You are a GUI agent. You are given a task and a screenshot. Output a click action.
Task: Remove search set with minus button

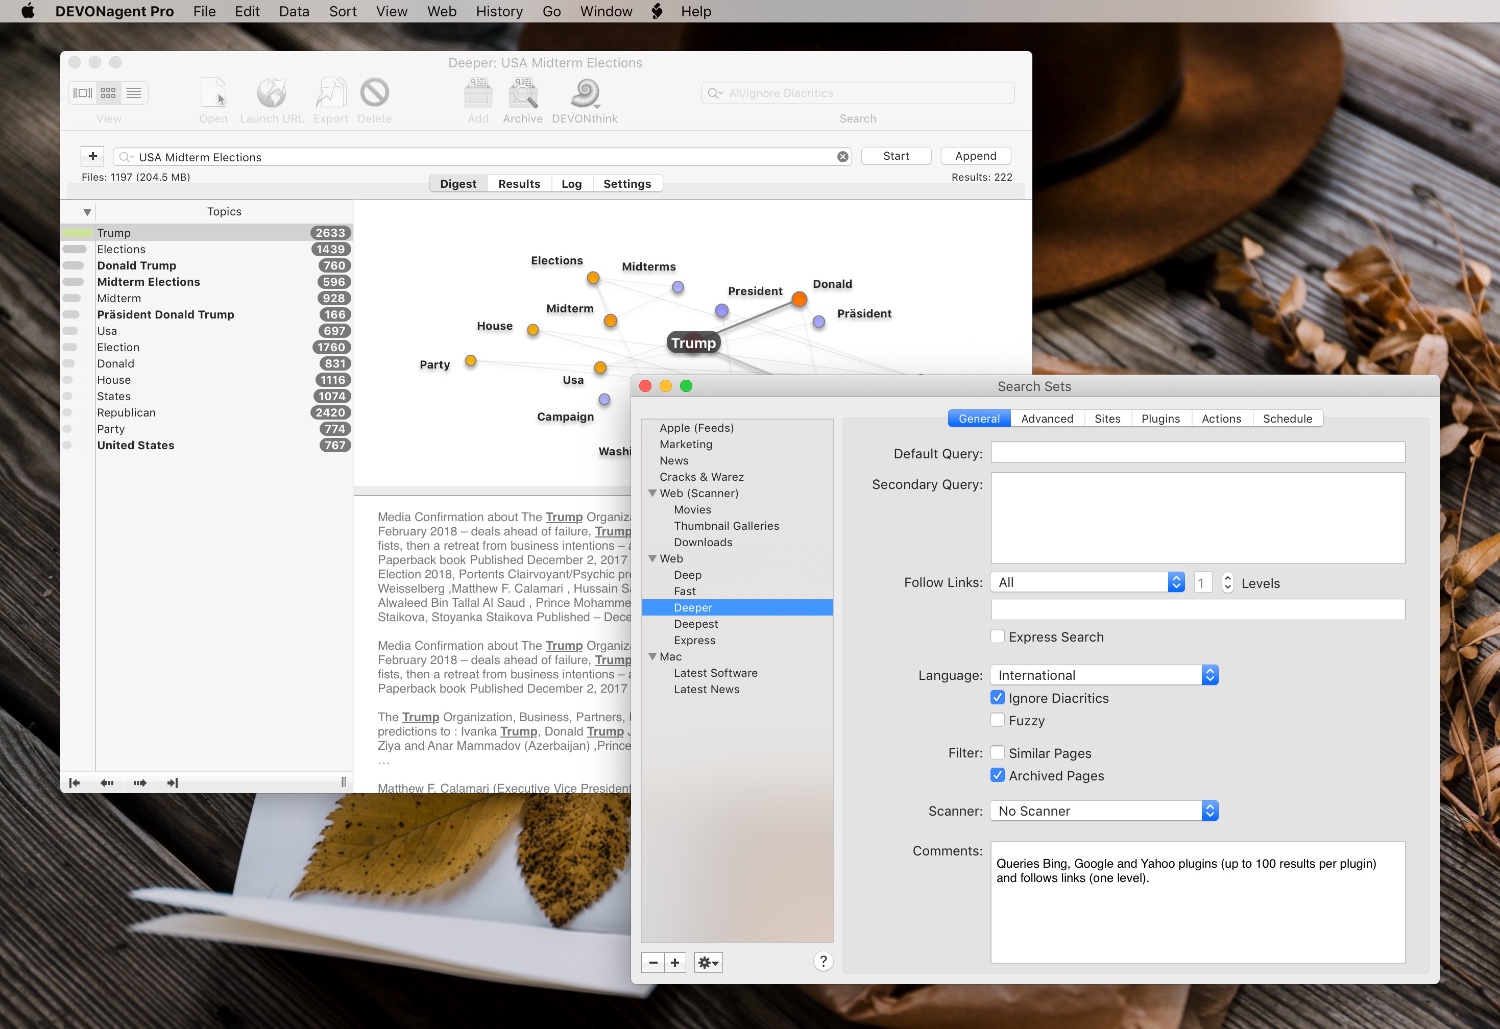[x=653, y=962]
